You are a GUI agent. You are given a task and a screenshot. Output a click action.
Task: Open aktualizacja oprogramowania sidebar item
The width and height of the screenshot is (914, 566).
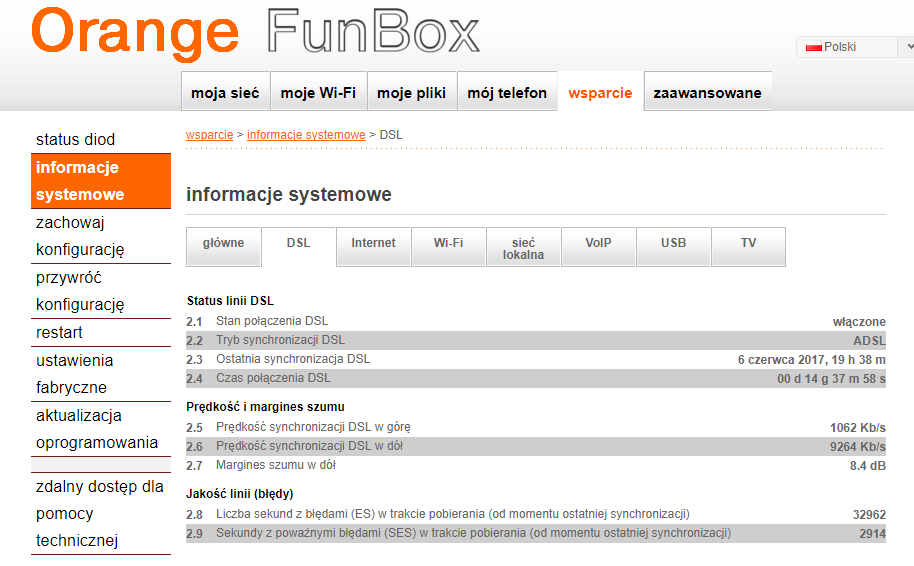[101, 429]
